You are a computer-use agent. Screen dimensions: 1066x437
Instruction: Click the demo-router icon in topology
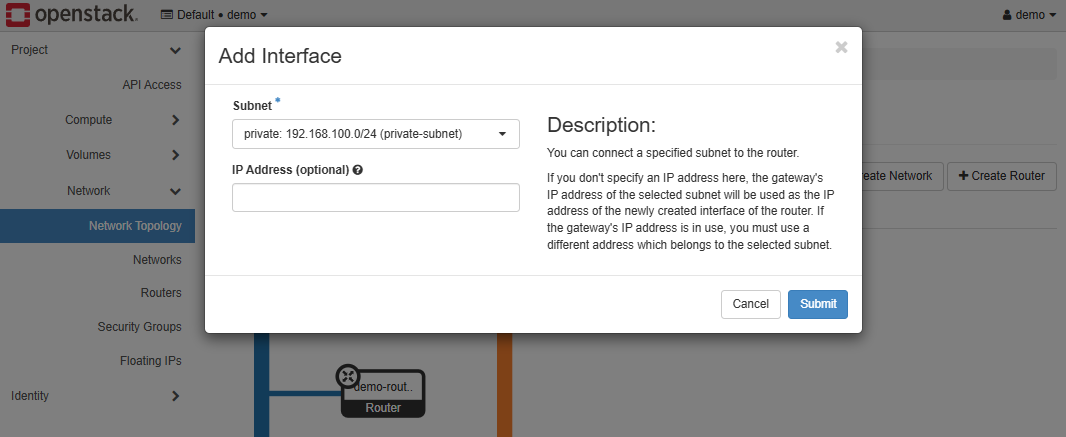pos(348,376)
